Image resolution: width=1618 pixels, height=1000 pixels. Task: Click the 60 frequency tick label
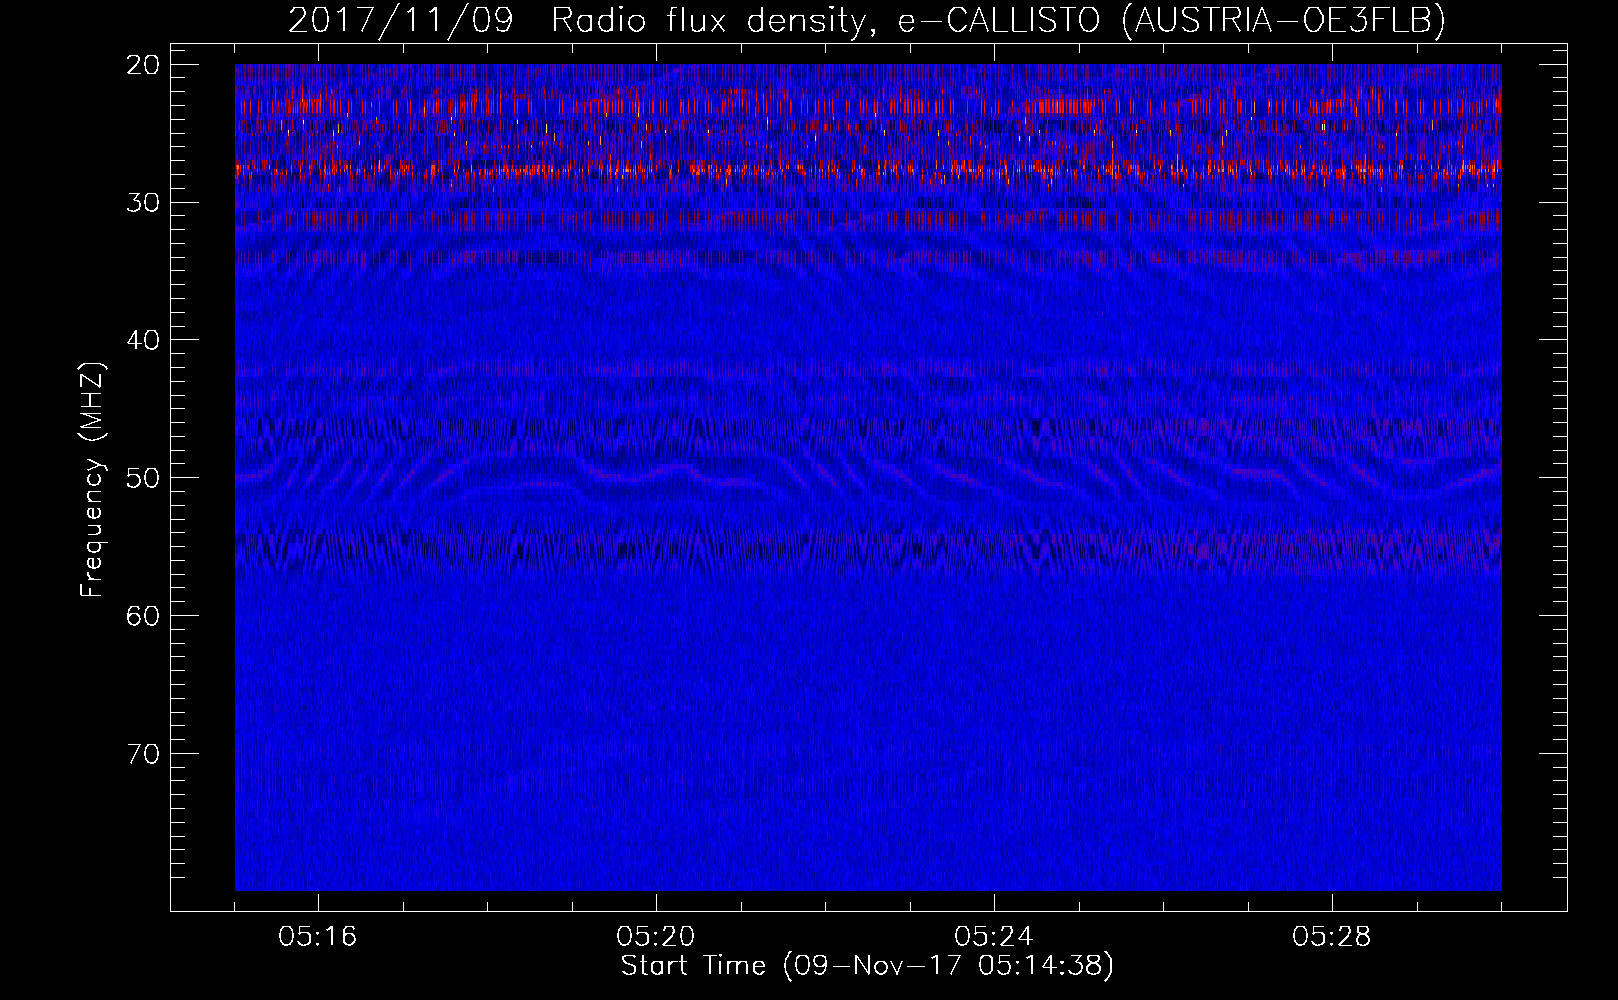point(145,616)
